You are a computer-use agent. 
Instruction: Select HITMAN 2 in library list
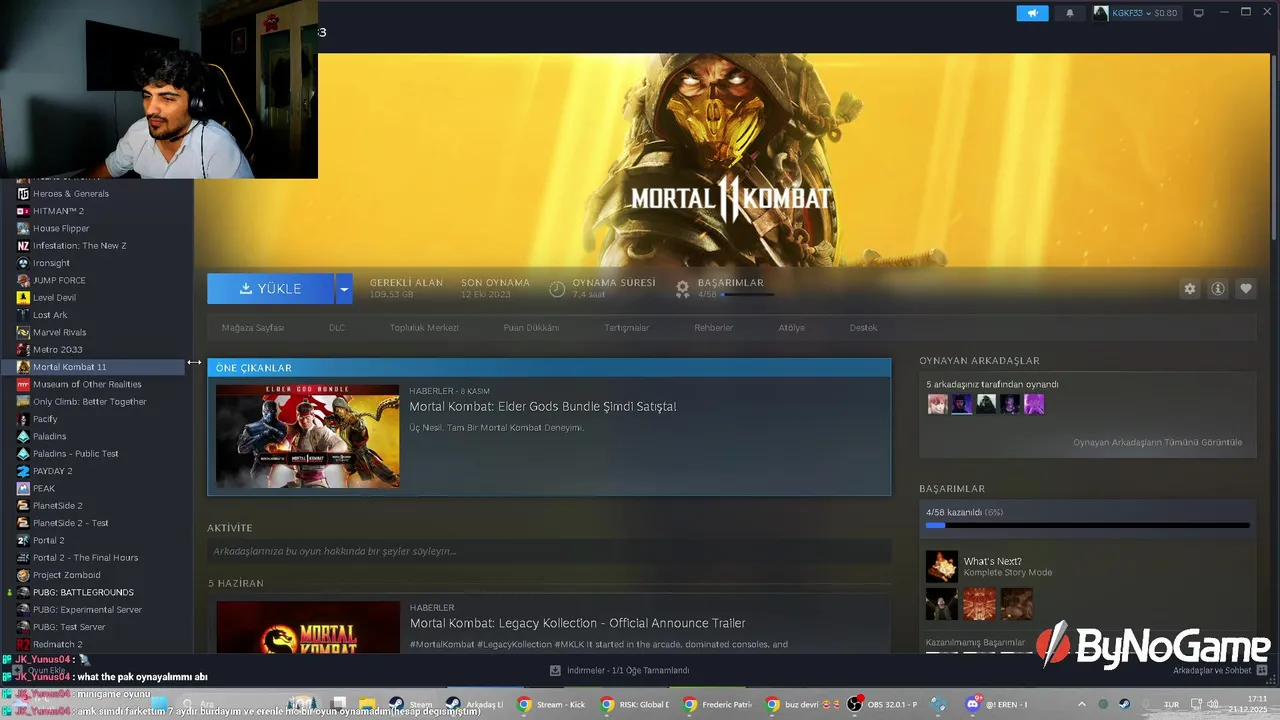pos(58,211)
